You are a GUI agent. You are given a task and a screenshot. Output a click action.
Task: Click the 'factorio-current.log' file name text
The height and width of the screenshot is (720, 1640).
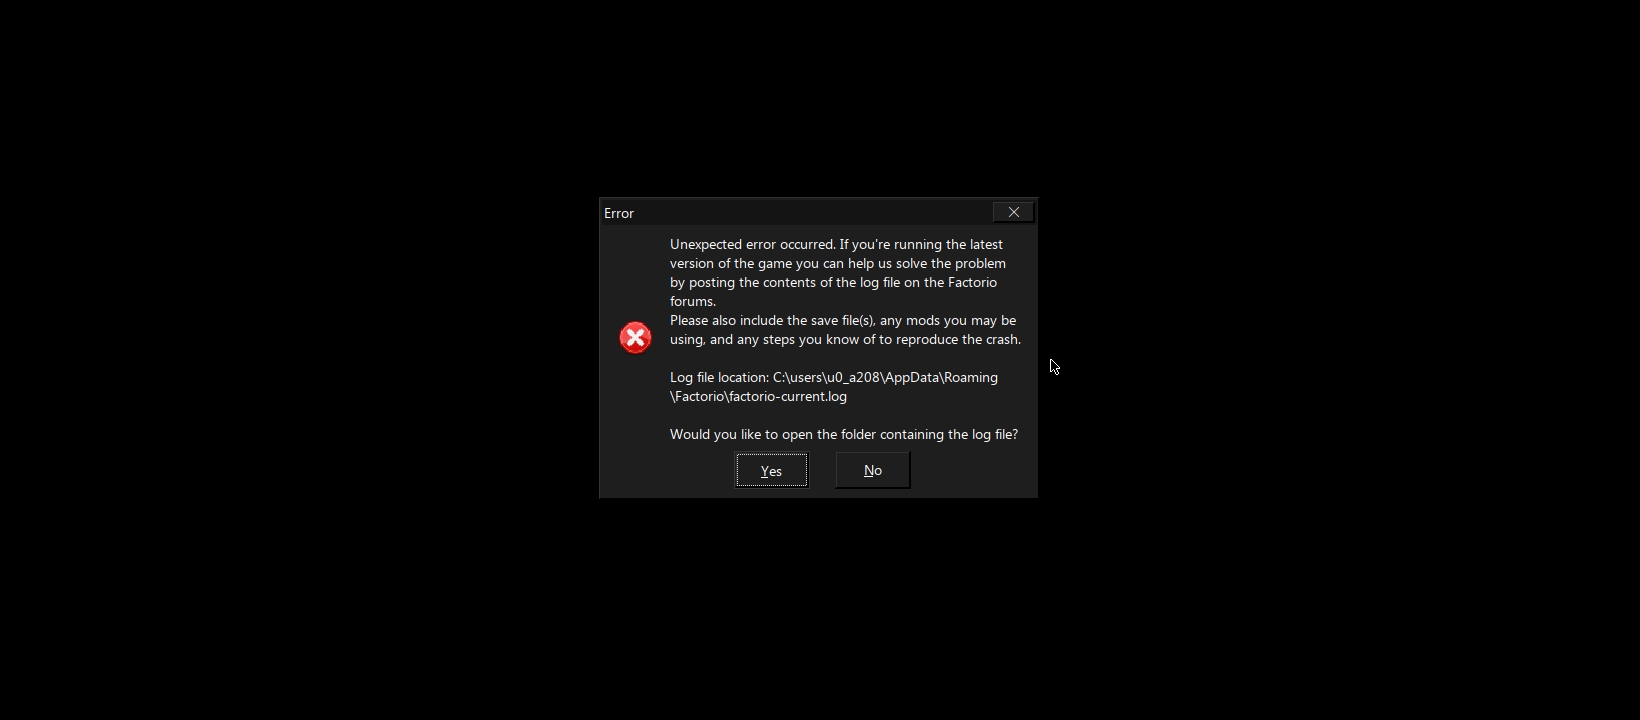pos(788,396)
